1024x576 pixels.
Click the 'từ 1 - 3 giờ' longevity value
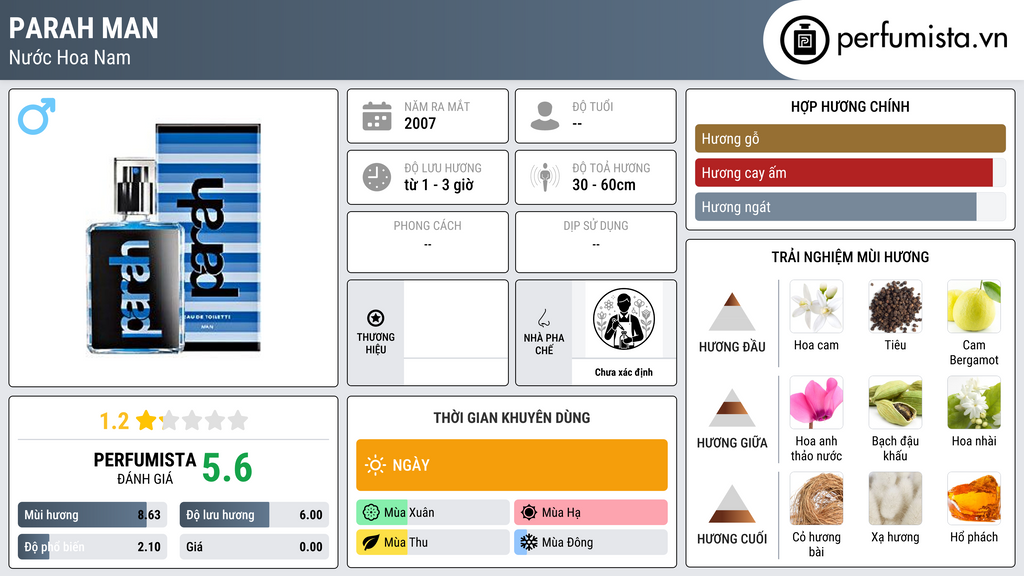pos(439,185)
